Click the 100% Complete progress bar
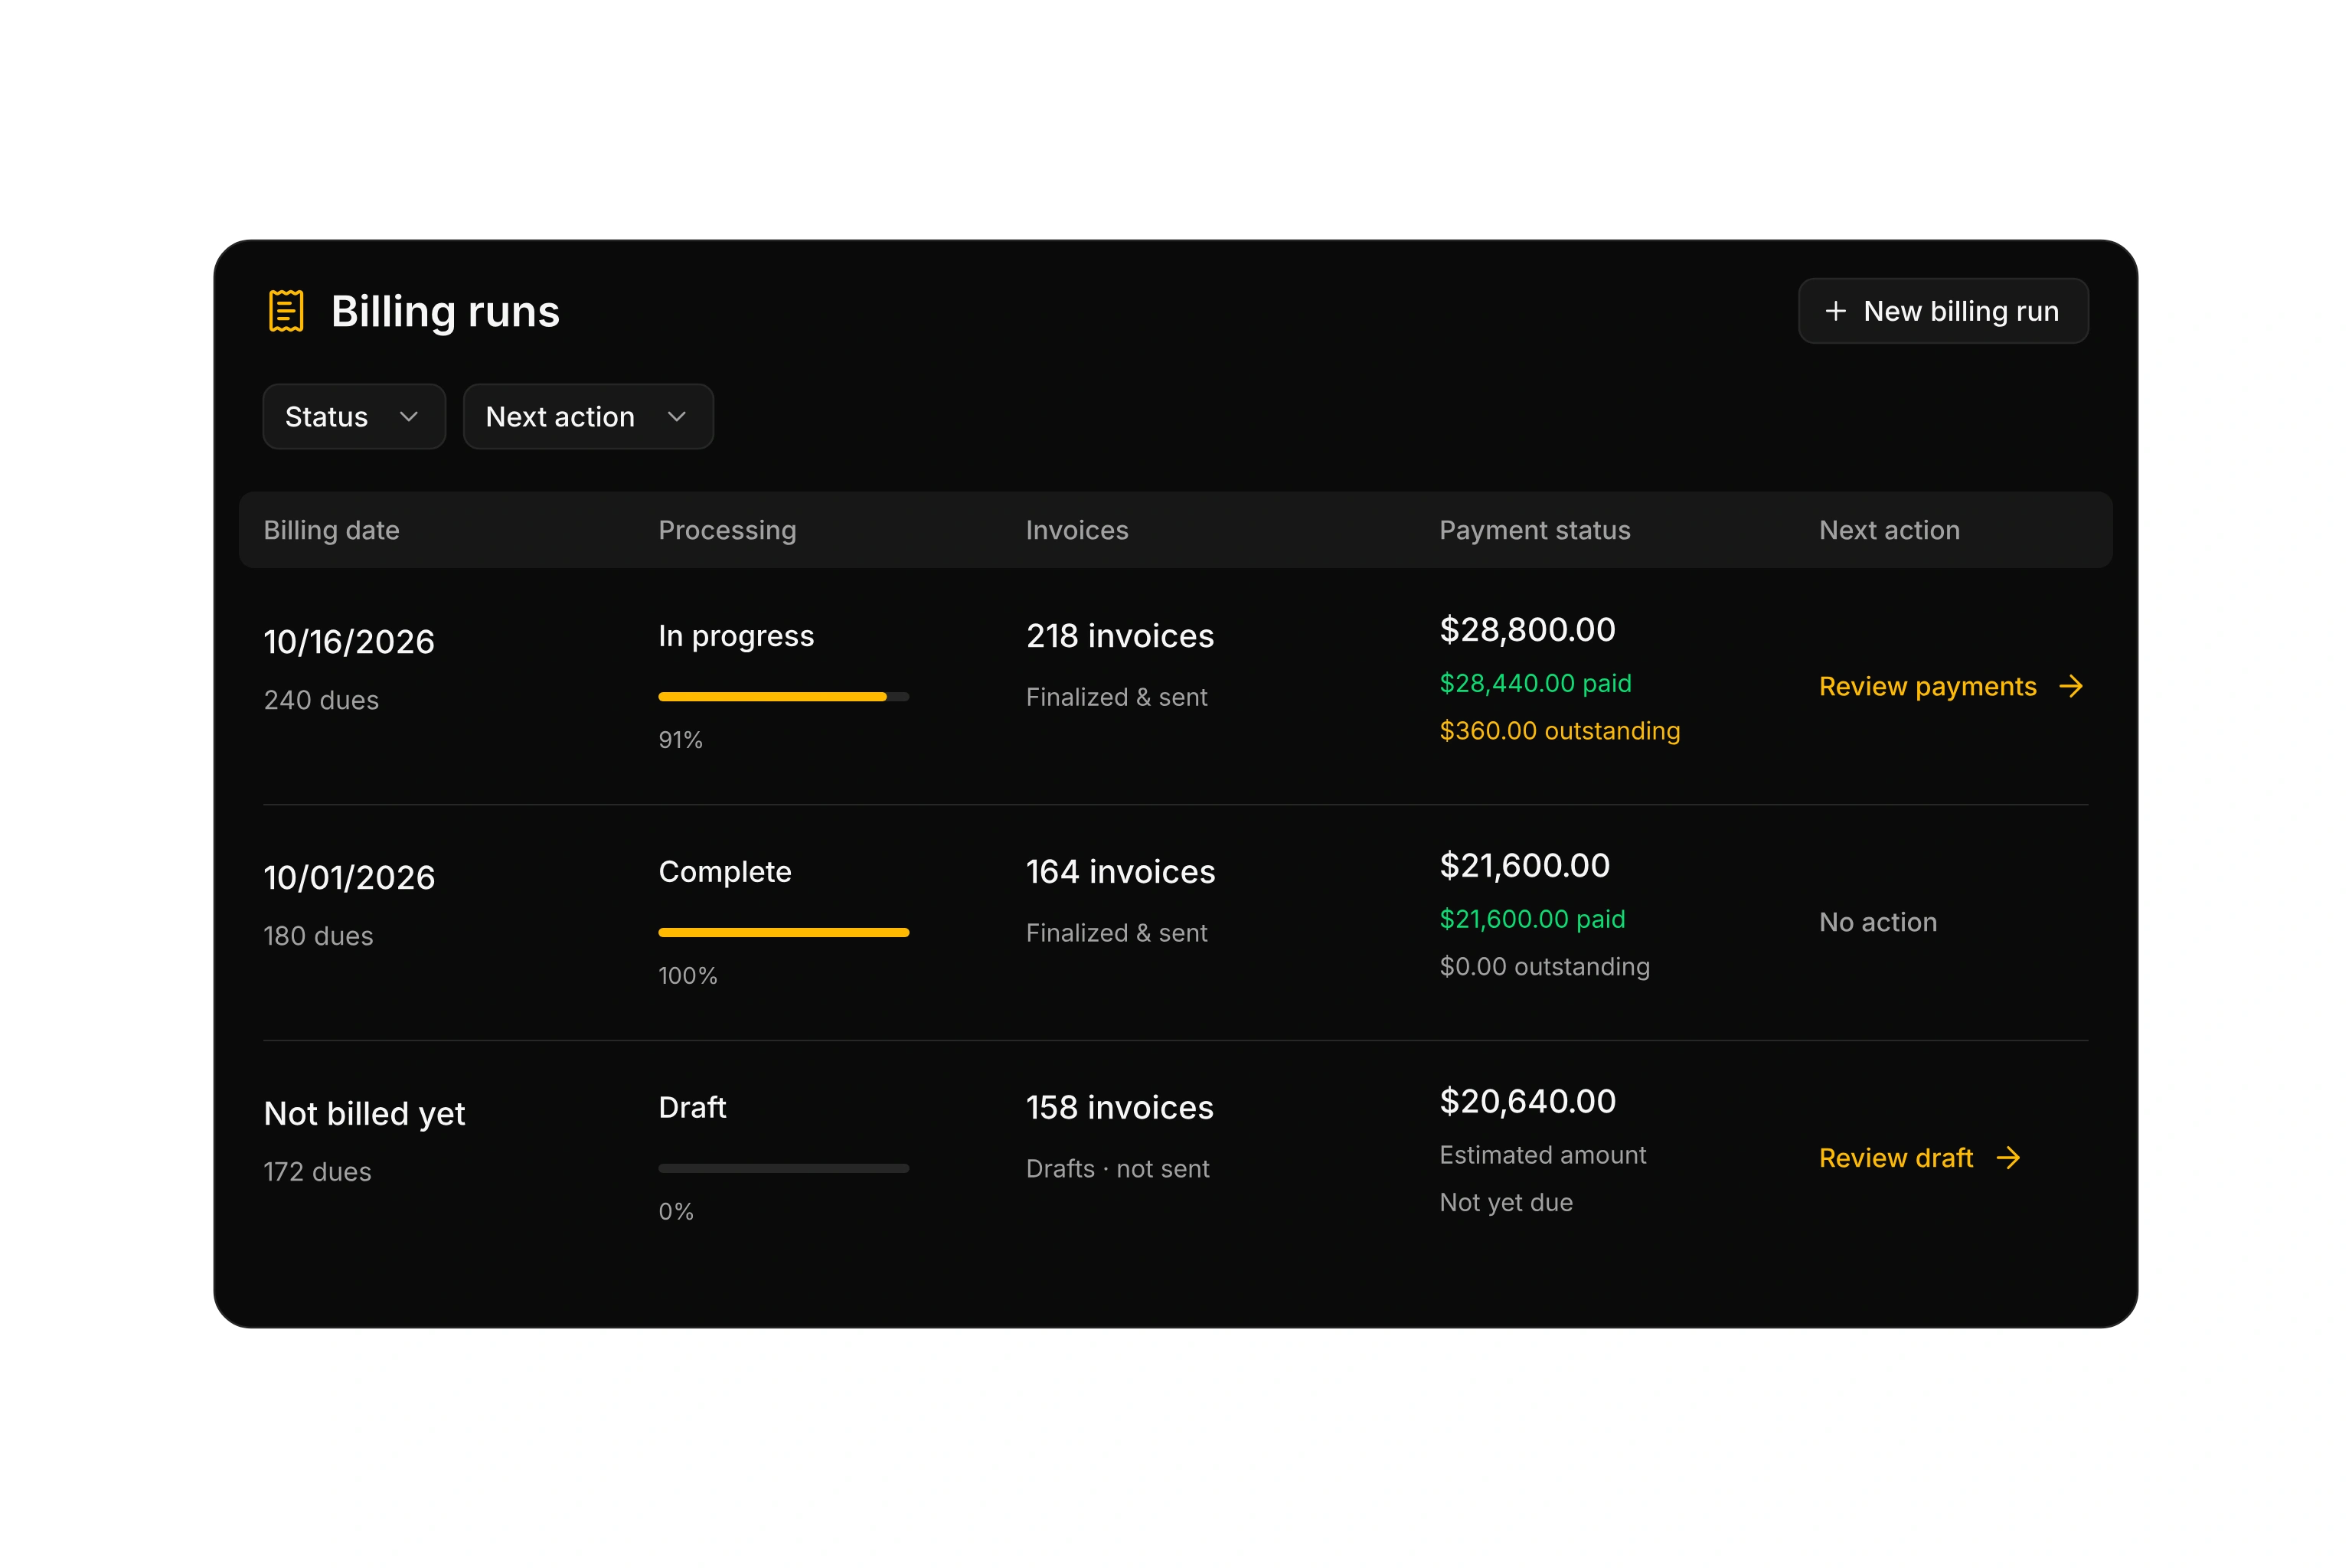The image size is (2352, 1568). coord(783,933)
